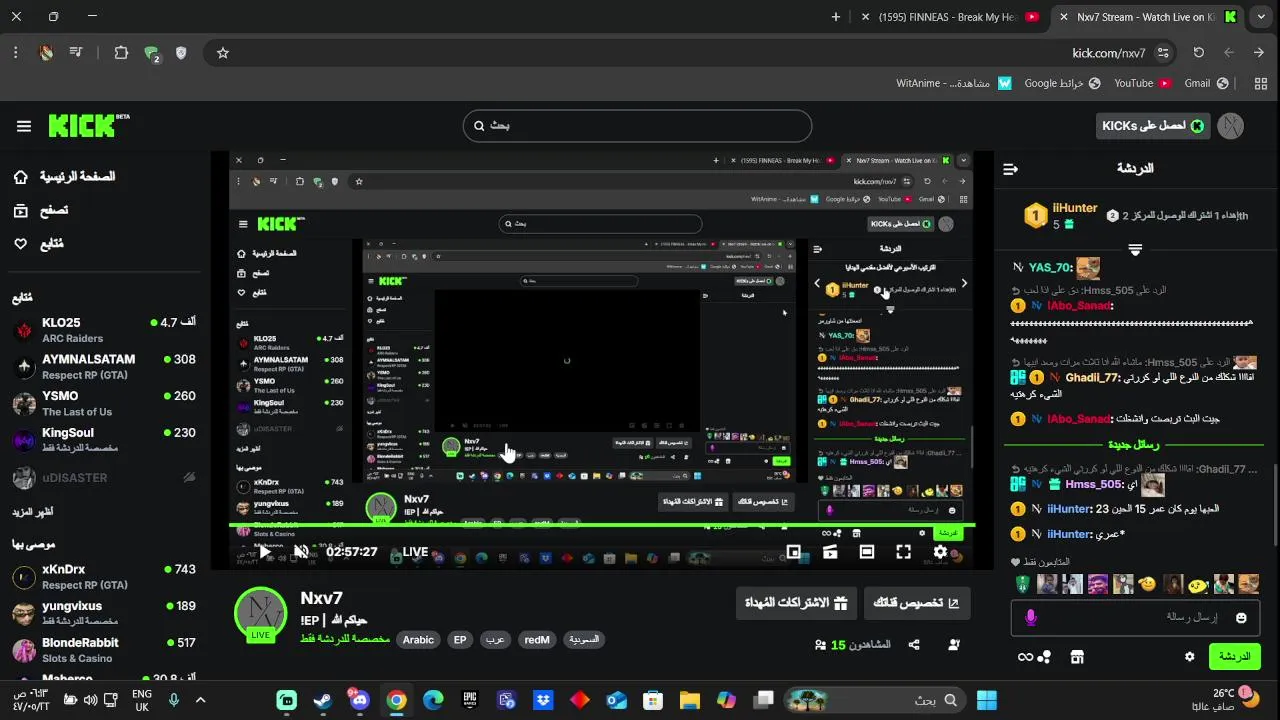Click the purple microphone icon in chat input
The height and width of the screenshot is (720, 1280).
(1031, 618)
